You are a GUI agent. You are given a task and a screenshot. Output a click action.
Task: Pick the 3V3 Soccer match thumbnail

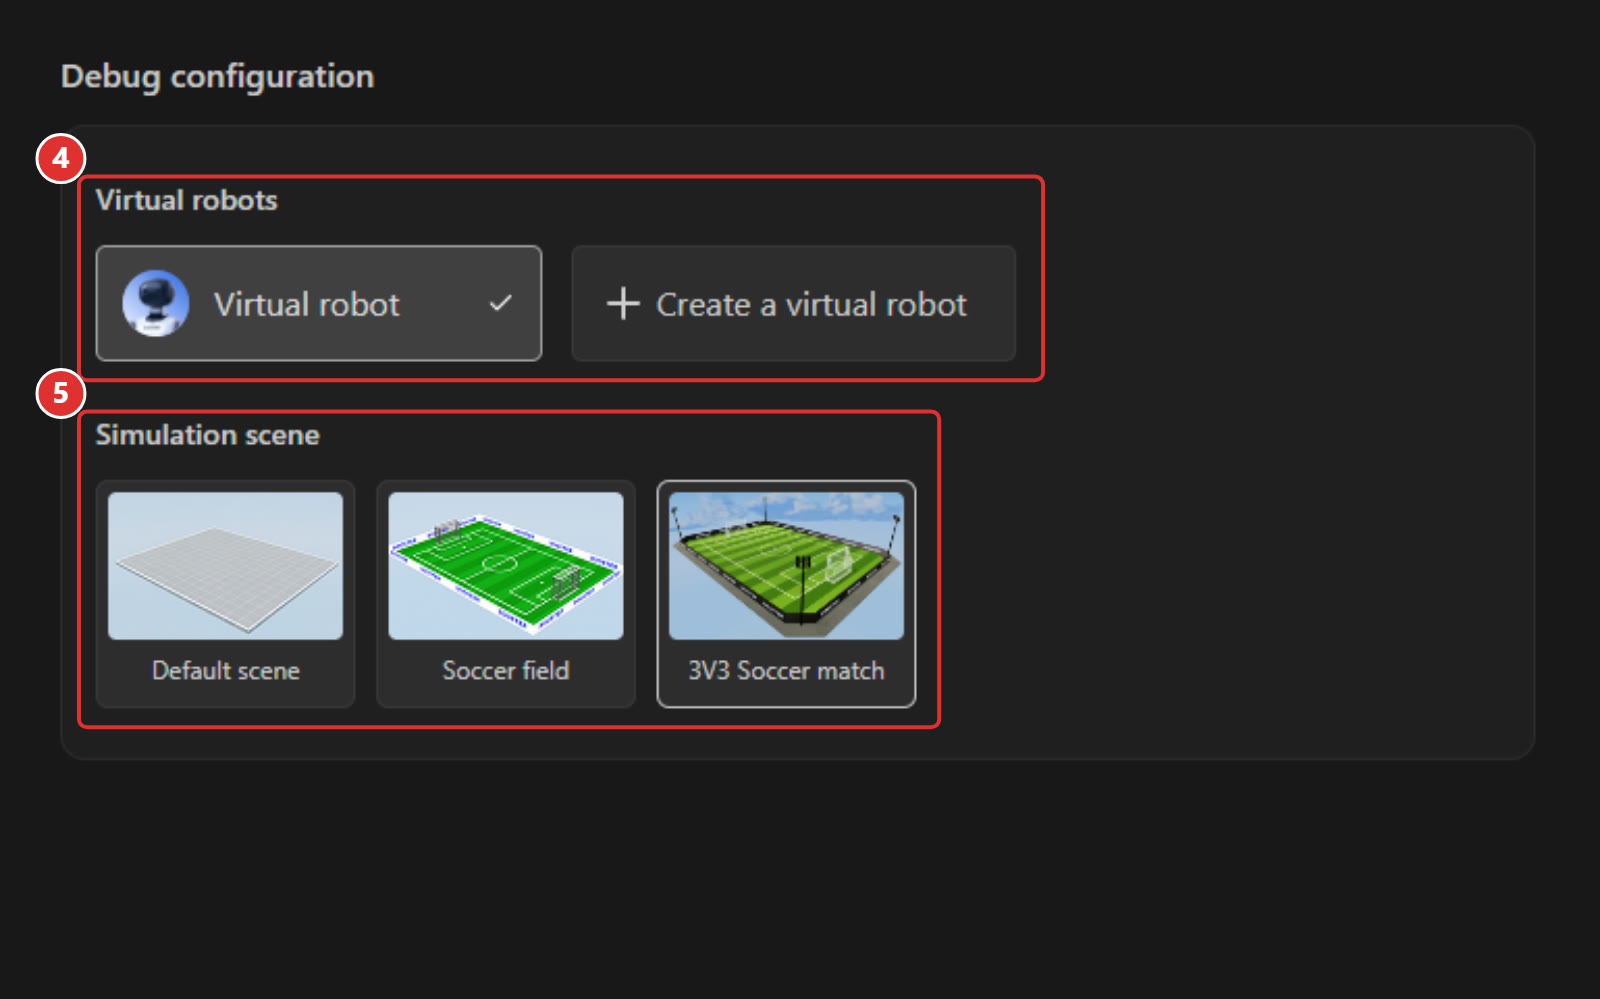click(x=786, y=565)
